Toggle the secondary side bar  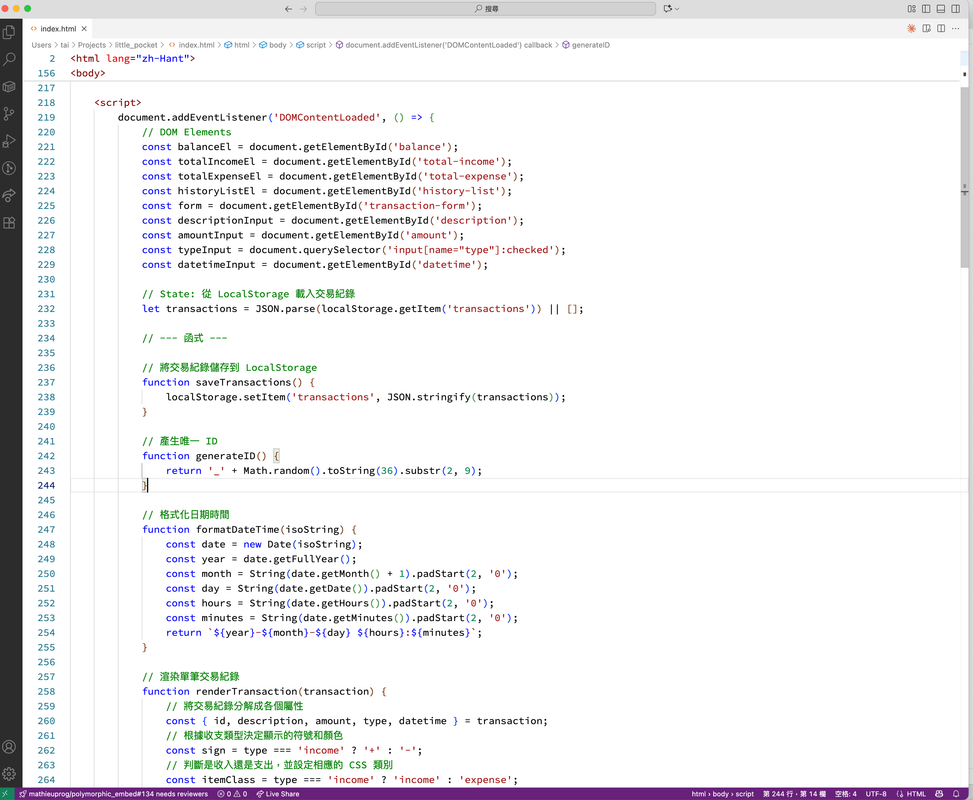(956, 9)
